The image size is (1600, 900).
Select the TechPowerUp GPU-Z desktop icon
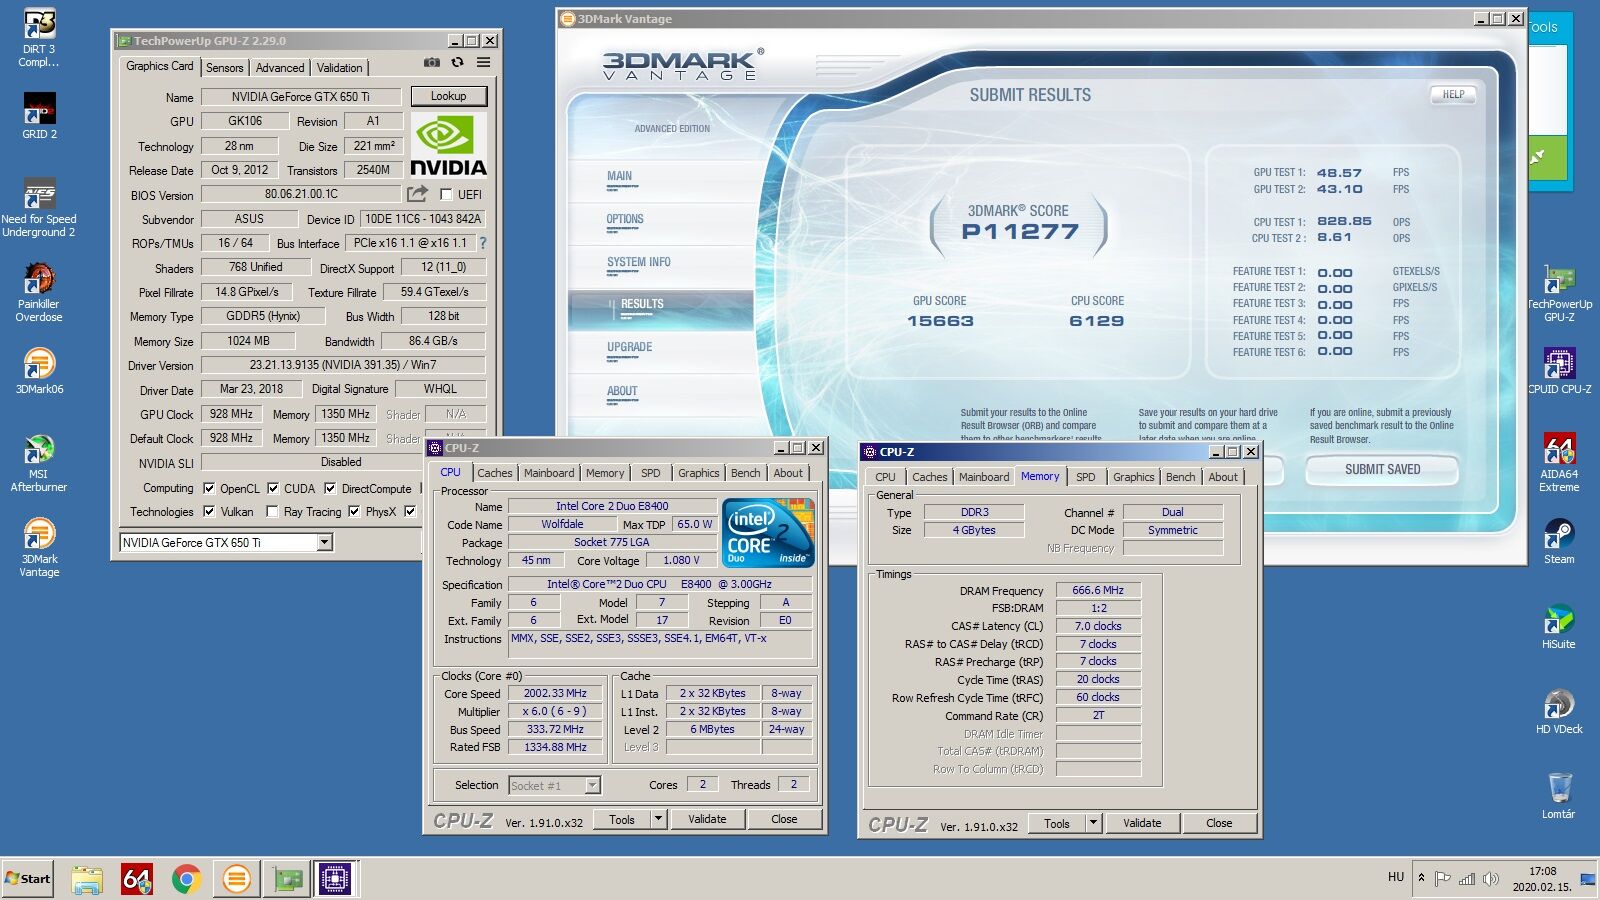[1559, 293]
